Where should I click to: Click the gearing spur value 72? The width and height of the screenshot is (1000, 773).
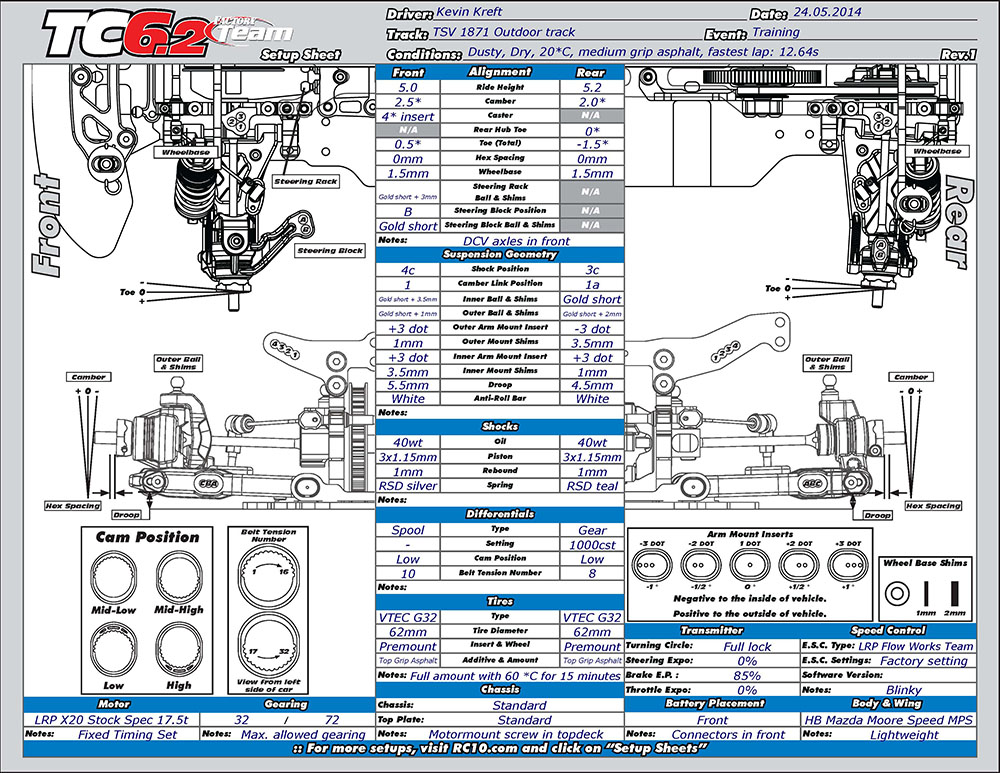click(332, 720)
